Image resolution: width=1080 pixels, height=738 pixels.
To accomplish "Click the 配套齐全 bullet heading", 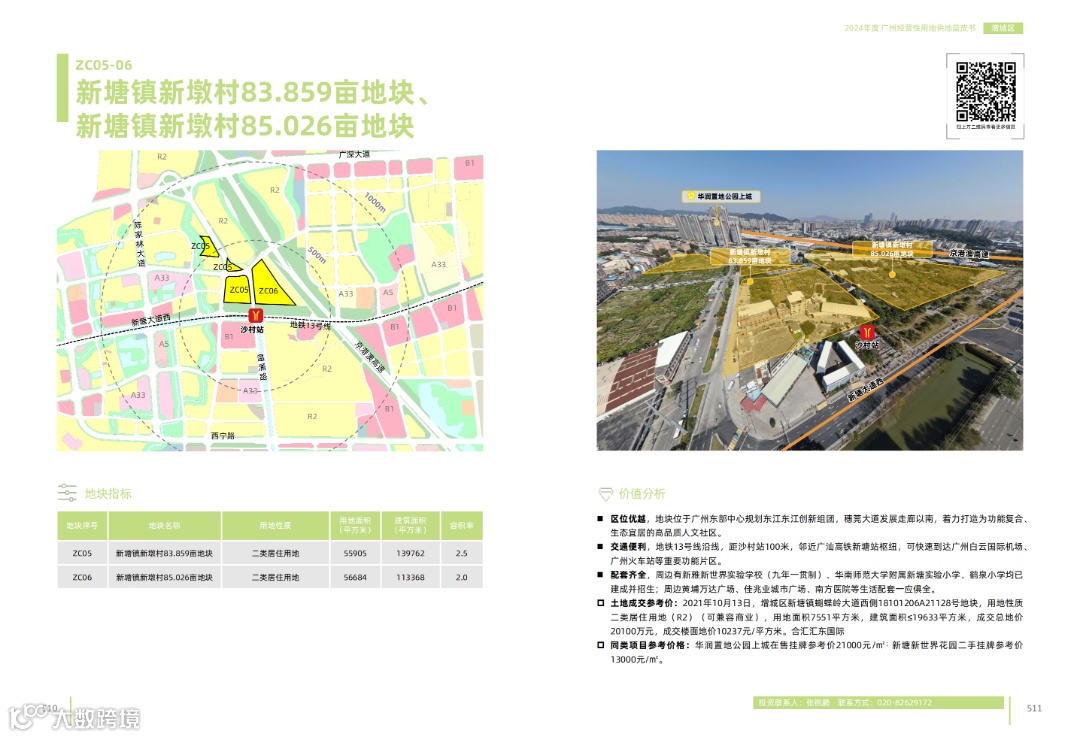I will coord(627,575).
